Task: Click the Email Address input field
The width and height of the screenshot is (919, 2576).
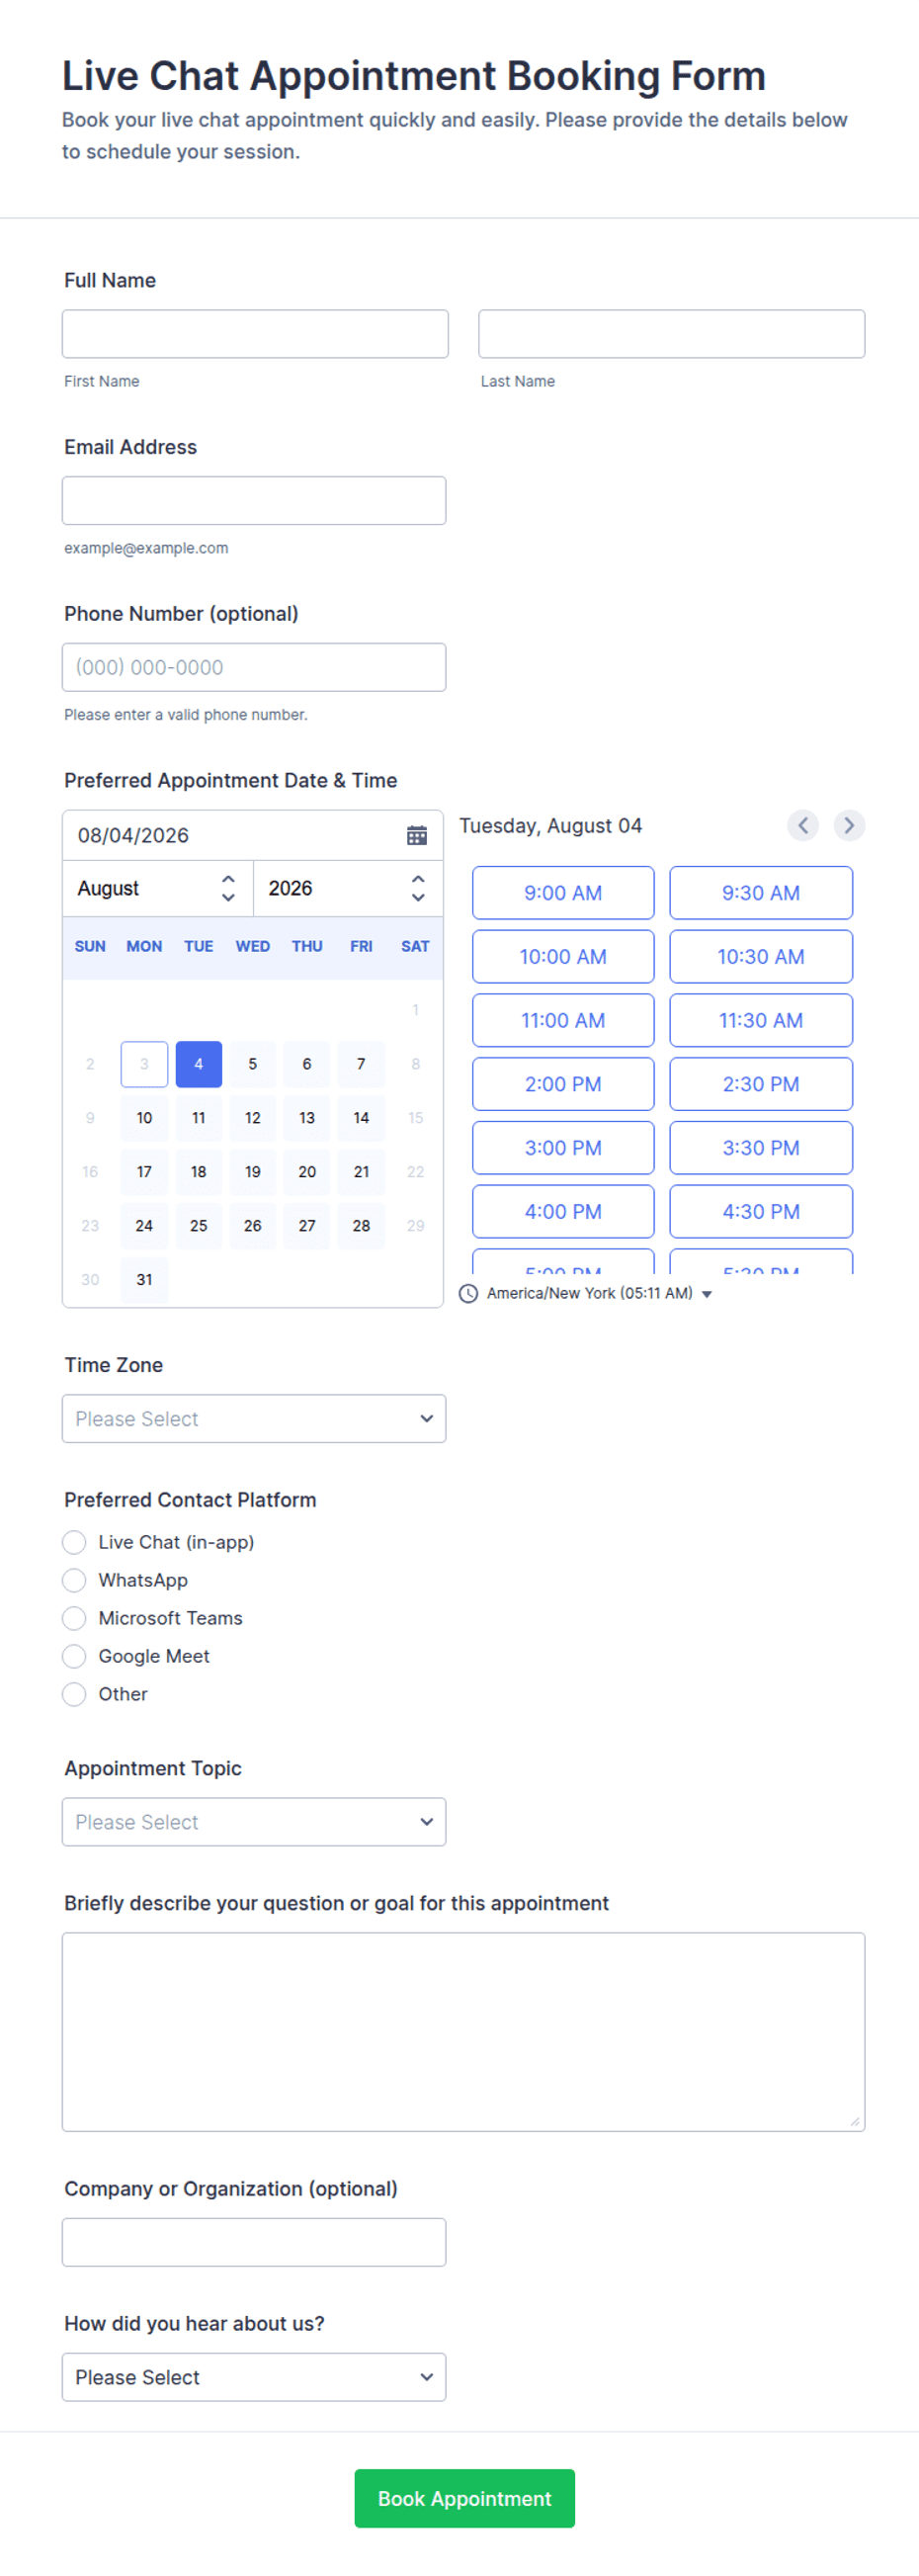Action: pyautogui.click(x=254, y=500)
